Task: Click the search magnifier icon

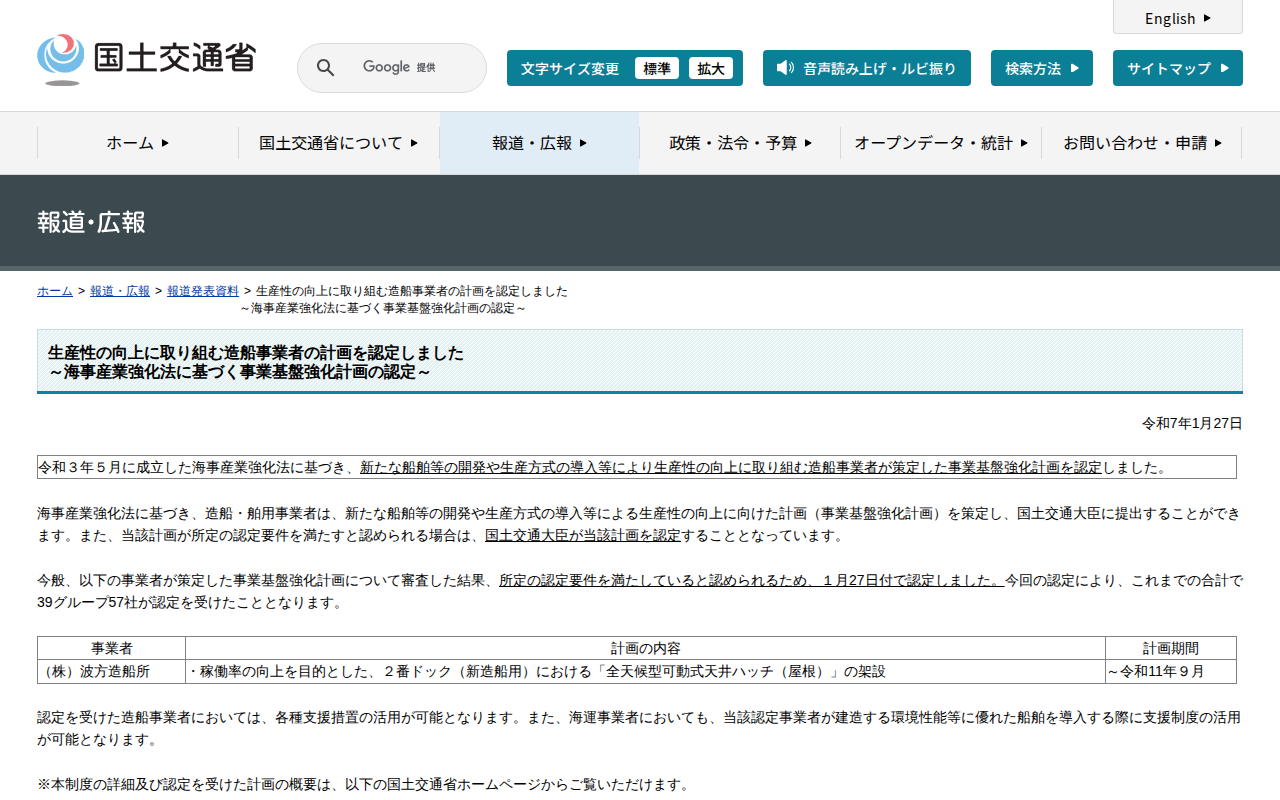Action: tap(325, 68)
